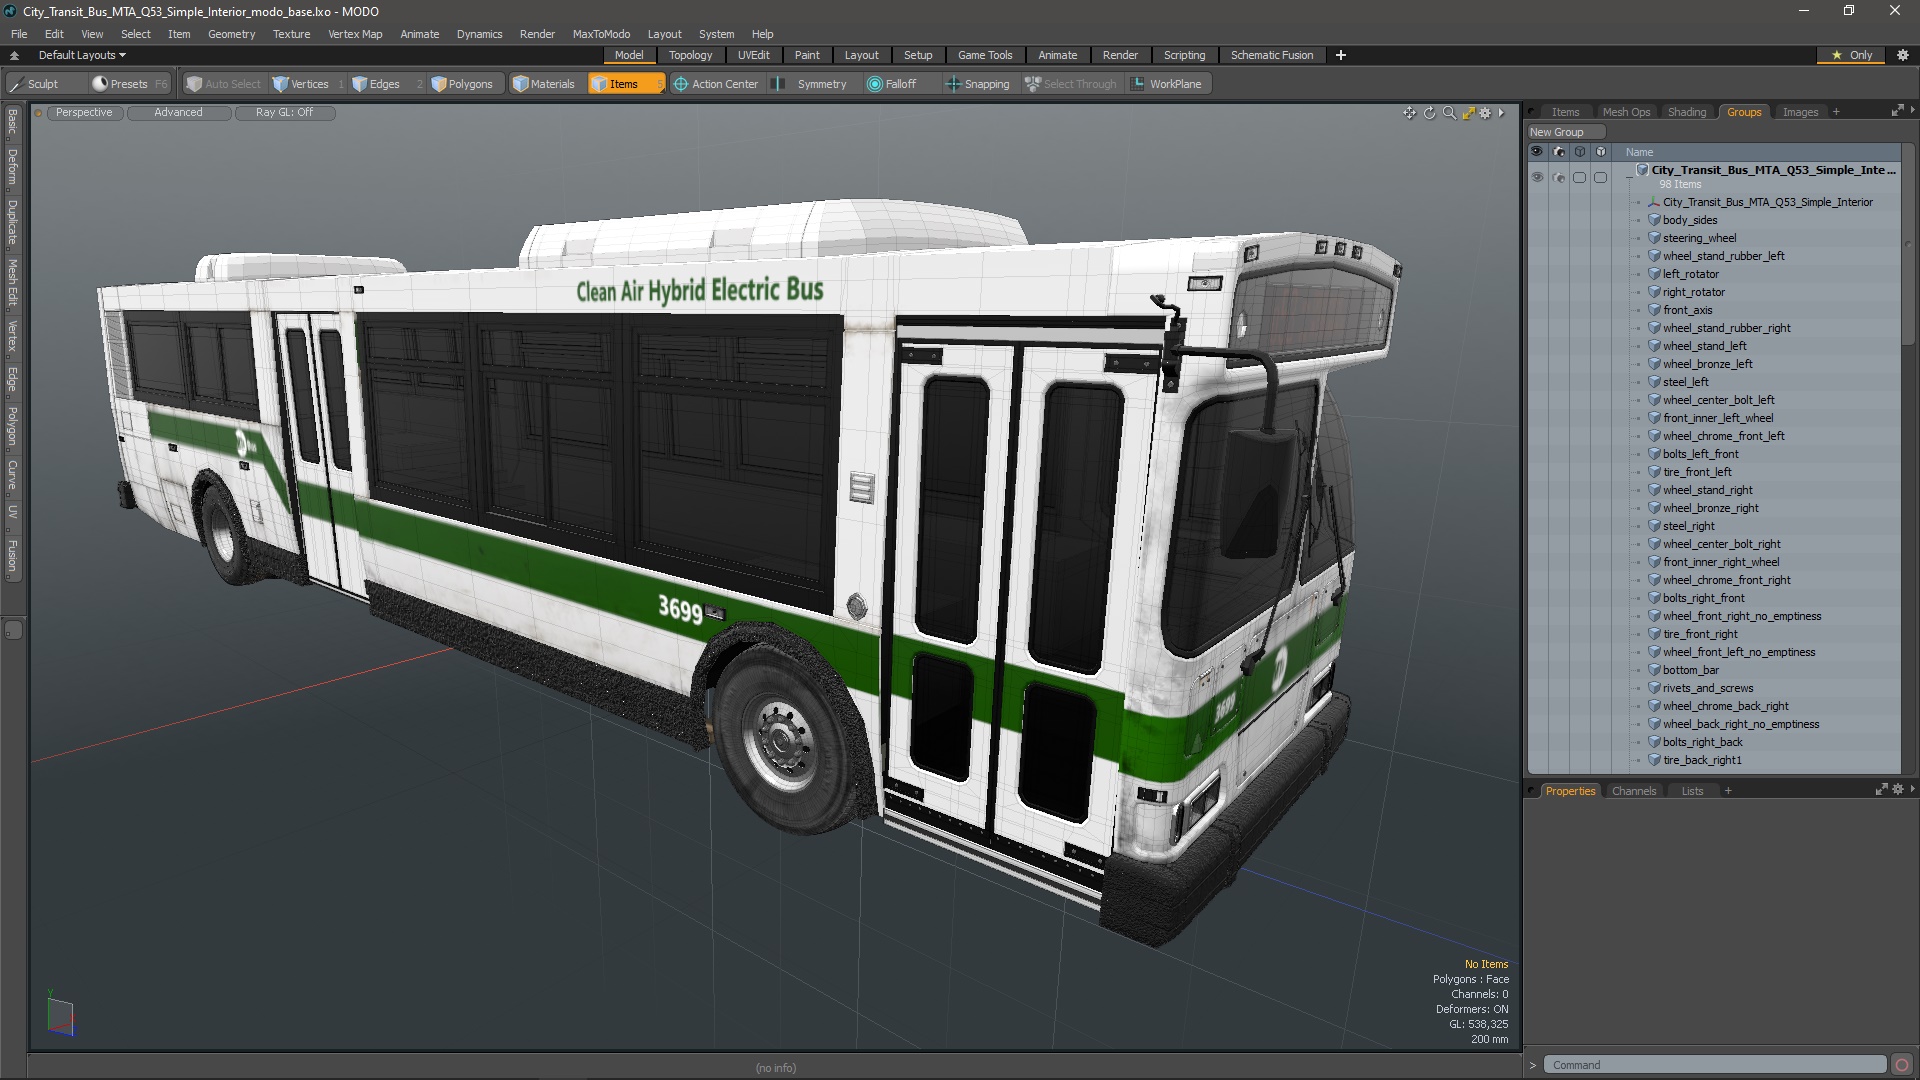Expand the sidebar toggle at top left

tap(14, 55)
